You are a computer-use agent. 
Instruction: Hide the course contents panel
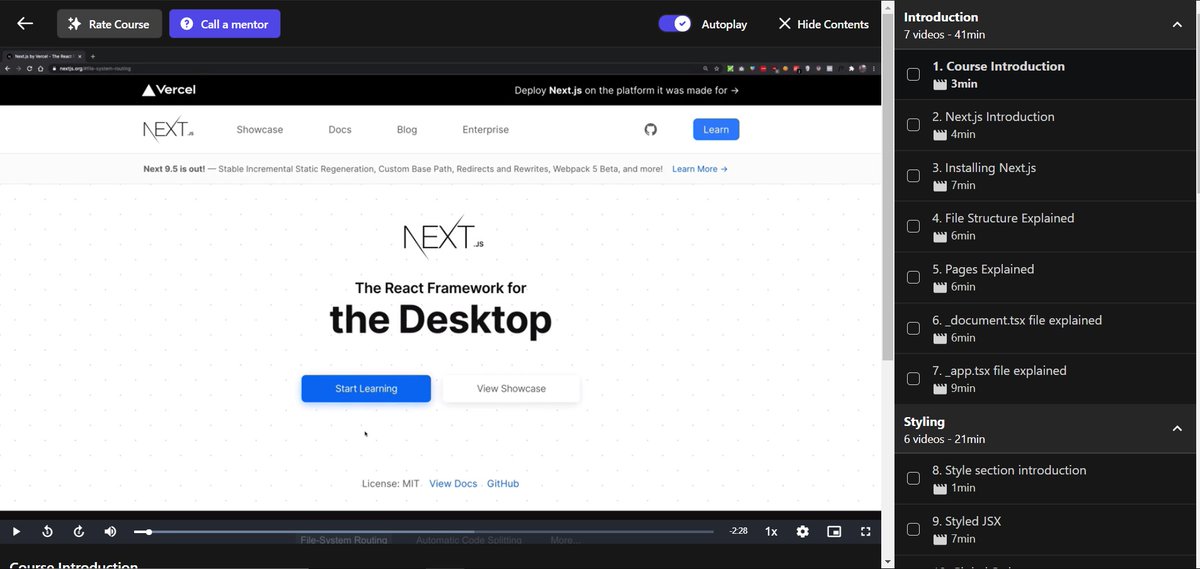823,24
